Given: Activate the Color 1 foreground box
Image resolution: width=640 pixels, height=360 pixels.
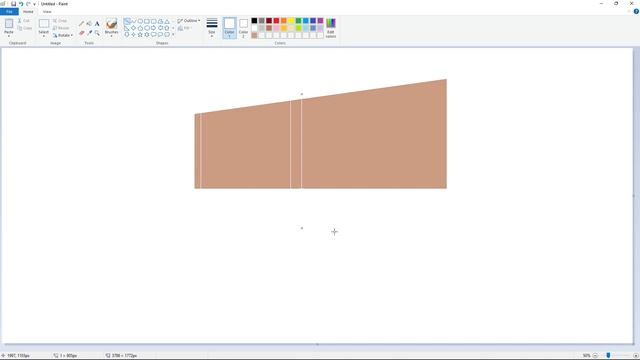Looking at the screenshot, I should pos(229,28).
